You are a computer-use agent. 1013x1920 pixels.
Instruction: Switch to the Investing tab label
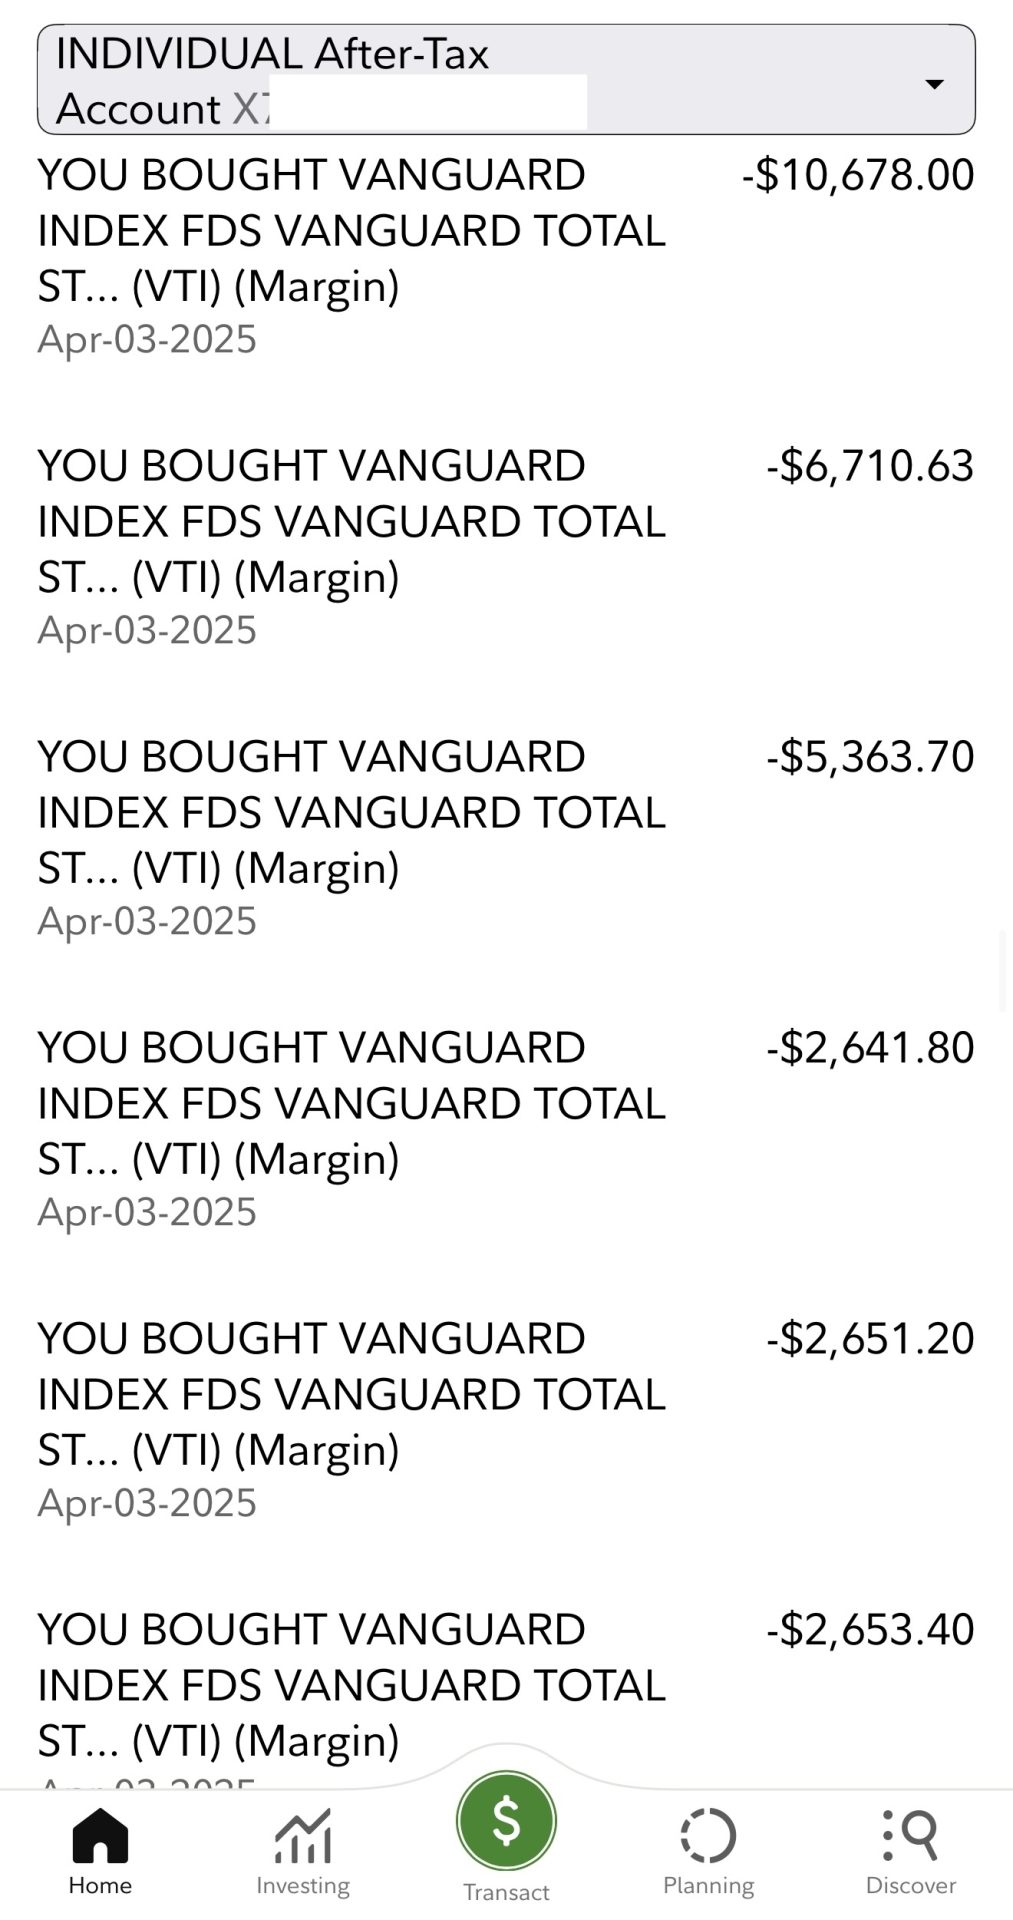click(302, 1886)
